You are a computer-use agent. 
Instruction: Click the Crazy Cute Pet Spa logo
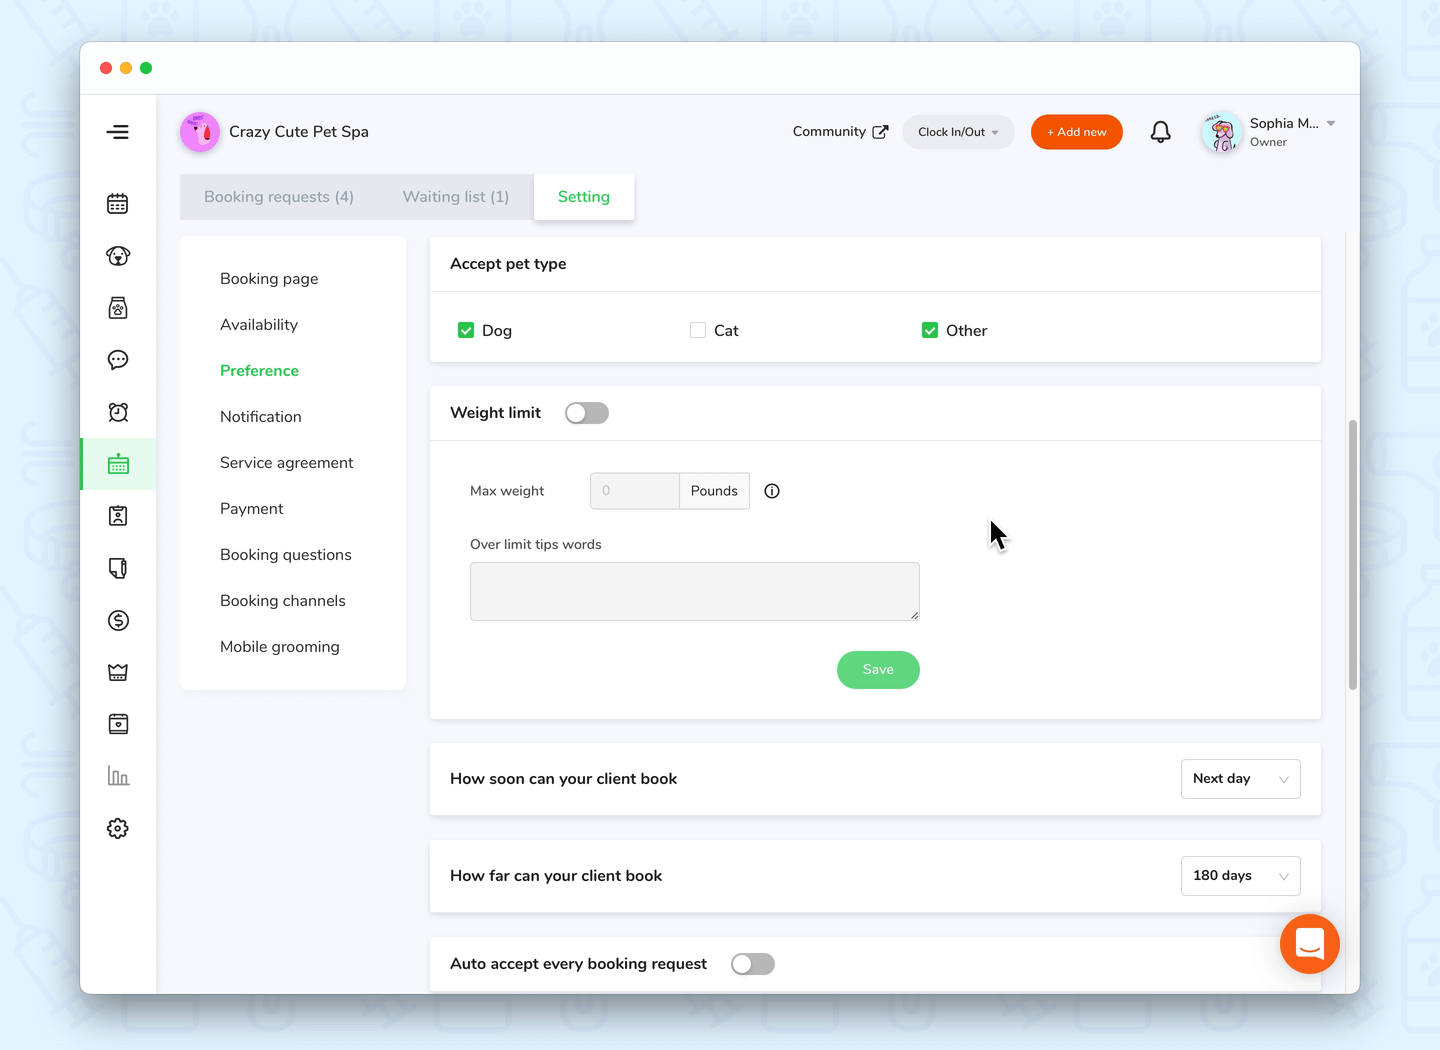(x=200, y=132)
